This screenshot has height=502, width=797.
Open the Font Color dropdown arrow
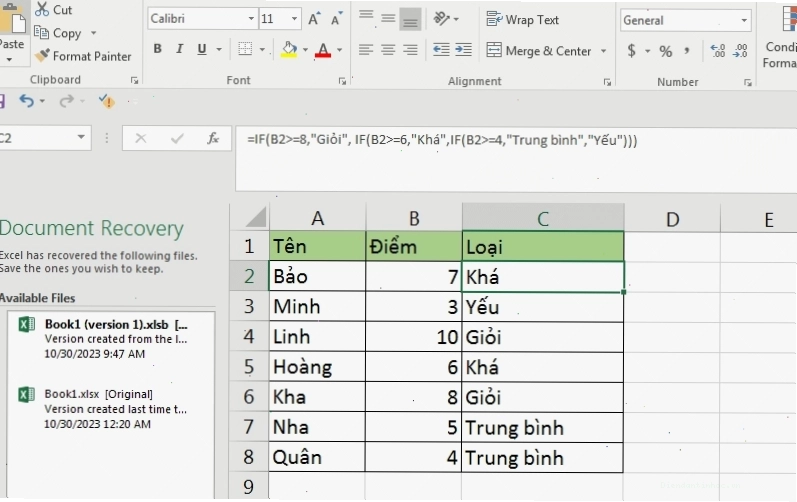(x=340, y=49)
